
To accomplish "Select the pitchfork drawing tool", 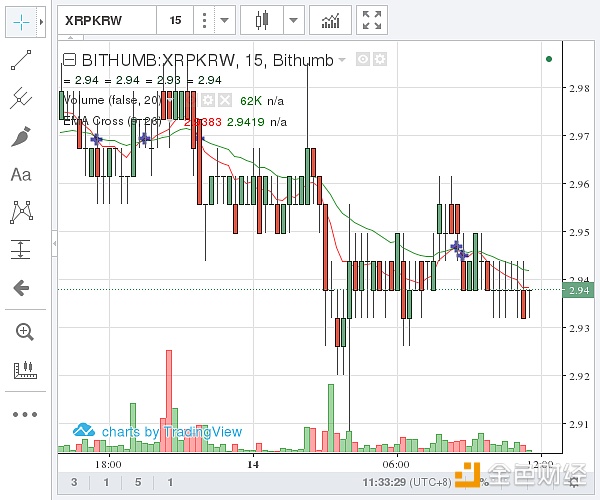I will (21, 98).
